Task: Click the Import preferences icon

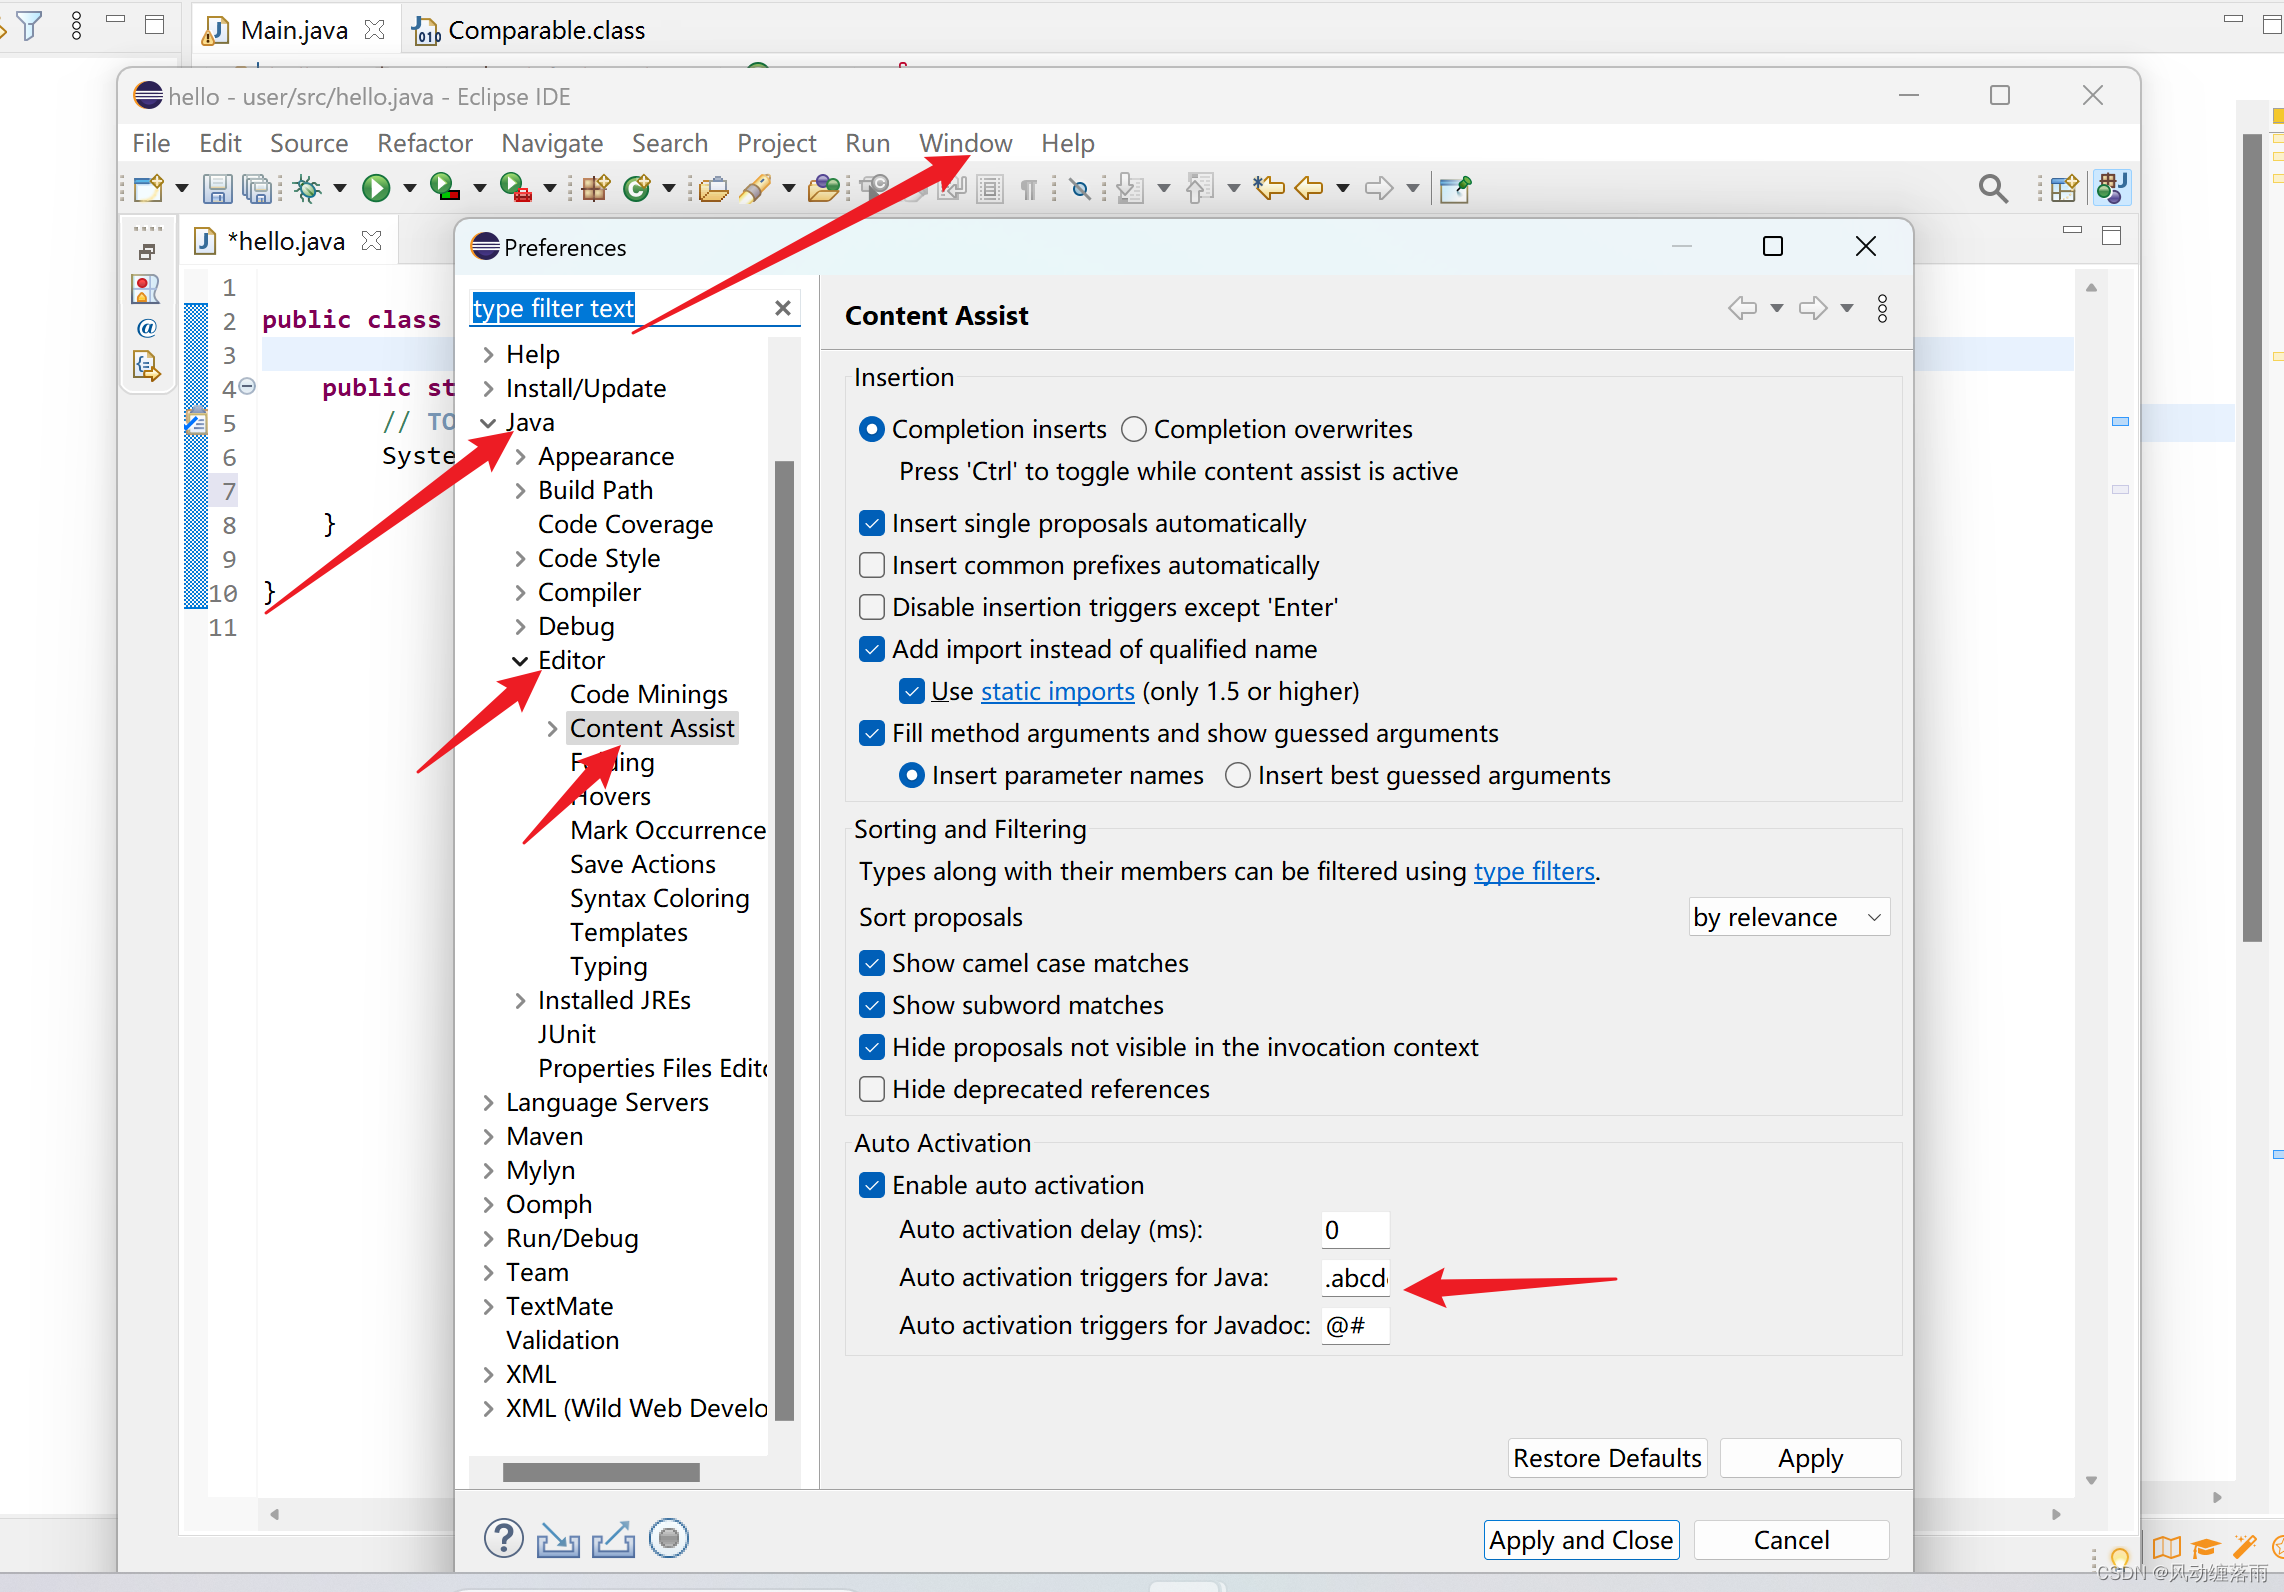Action: pos(558,1539)
